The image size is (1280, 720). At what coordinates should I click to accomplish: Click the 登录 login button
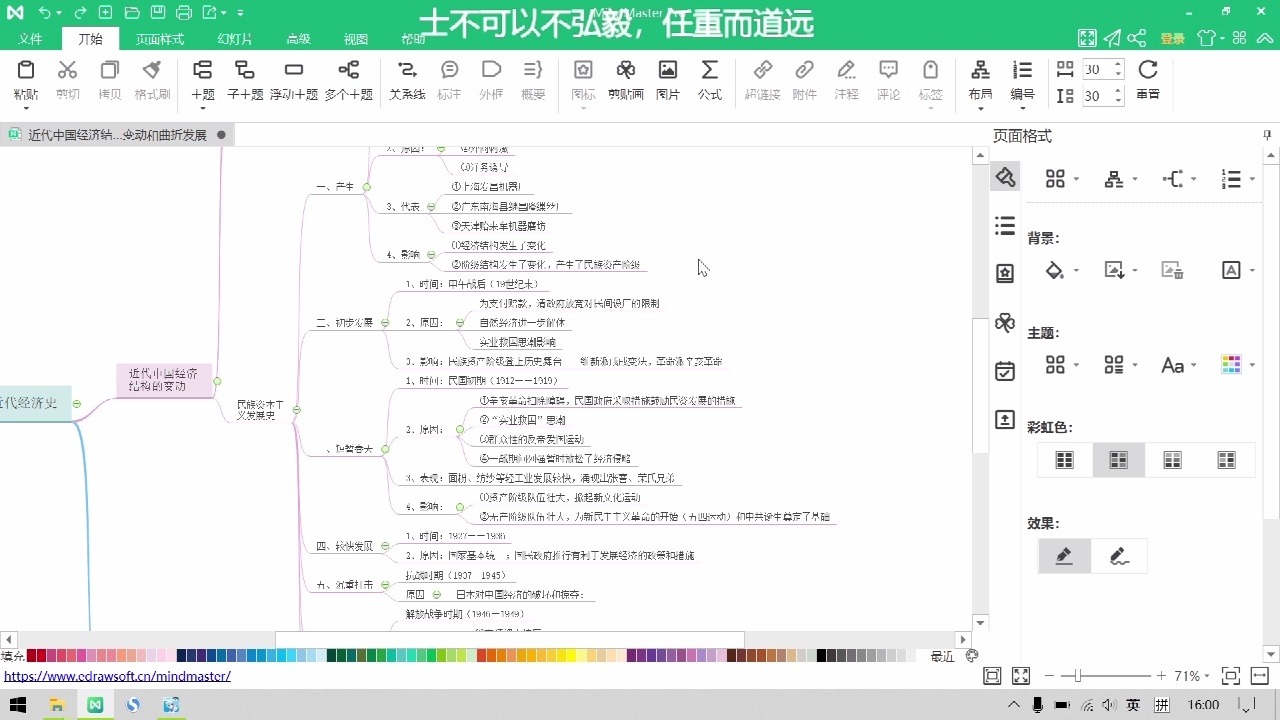click(1172, 39)
